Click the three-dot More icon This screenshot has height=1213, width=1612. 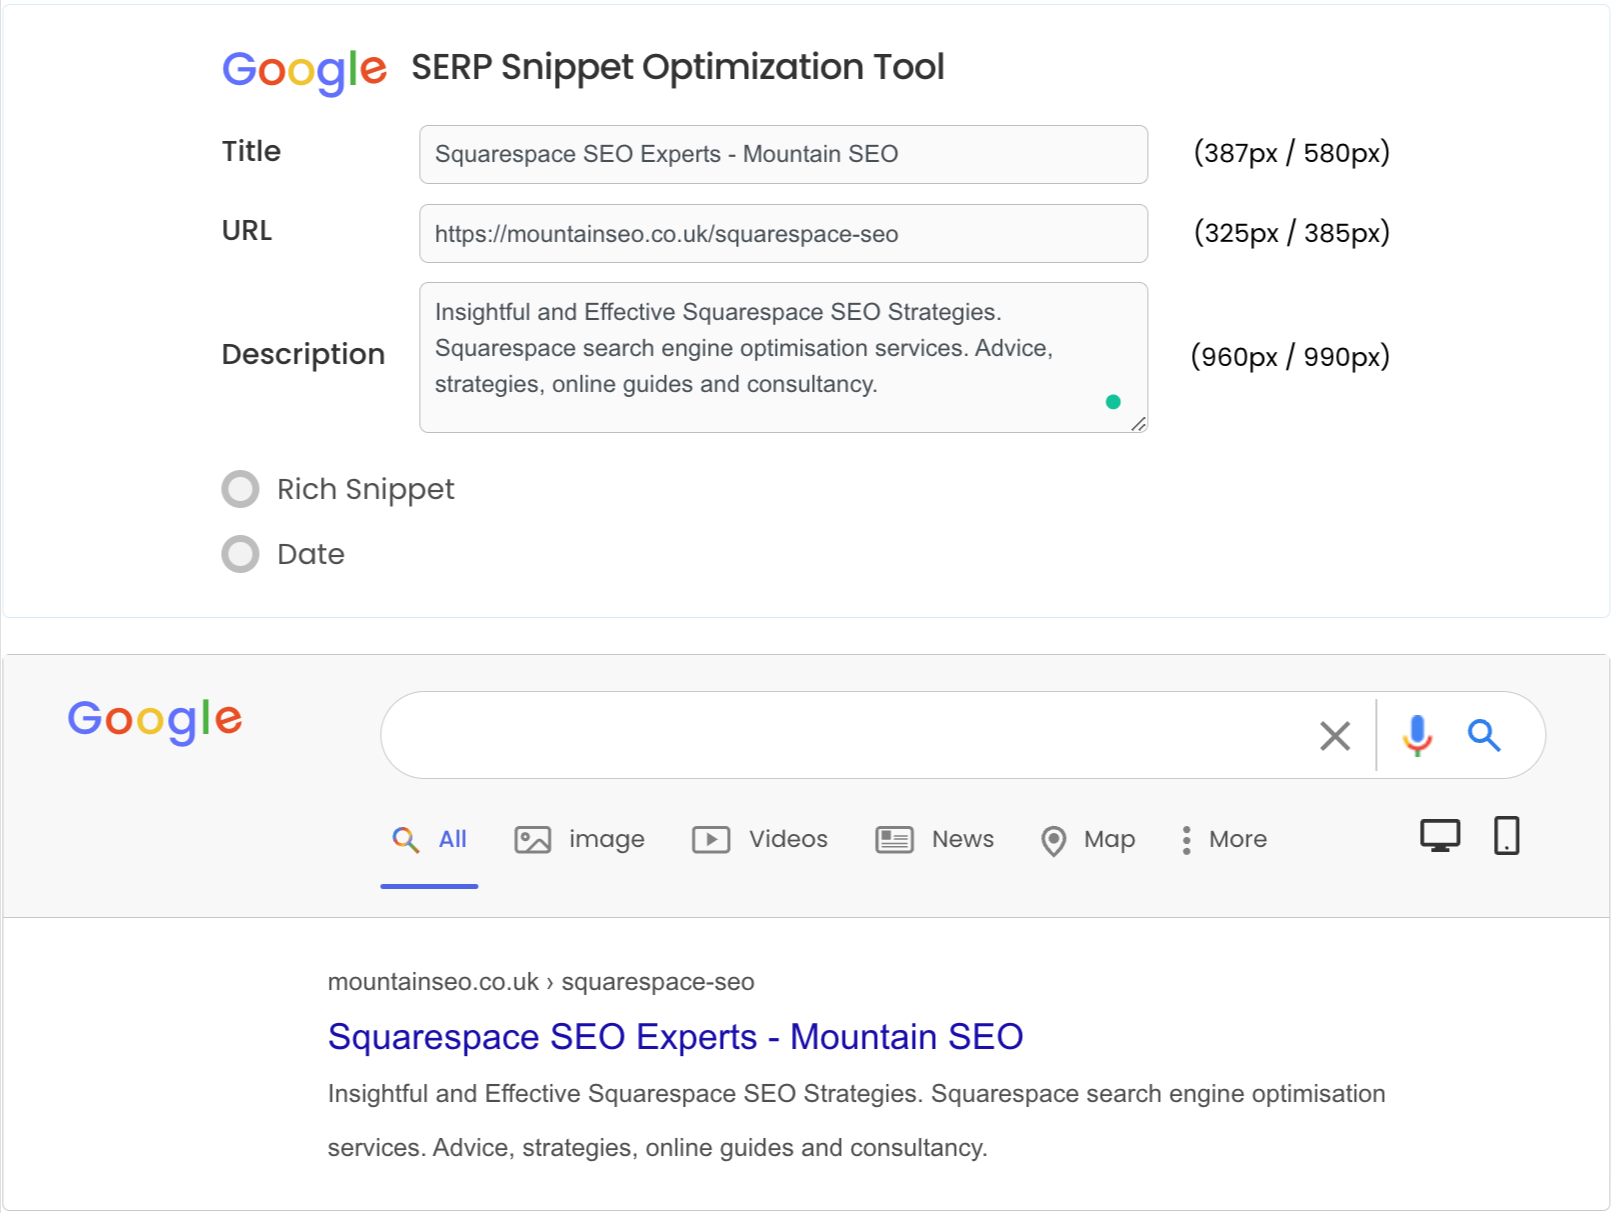coord(1186,840)
